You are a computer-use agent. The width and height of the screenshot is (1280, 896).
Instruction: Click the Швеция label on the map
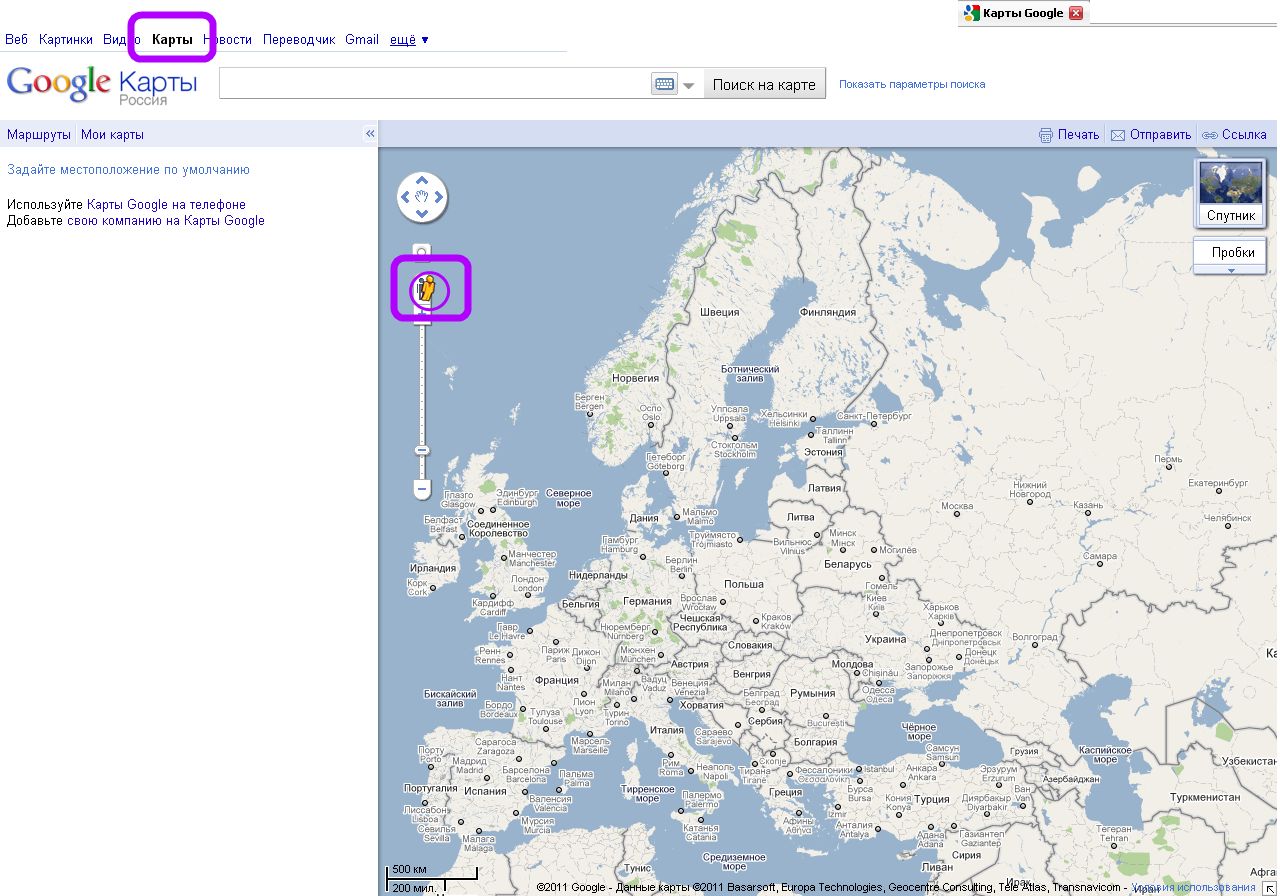tap(719, 312)
